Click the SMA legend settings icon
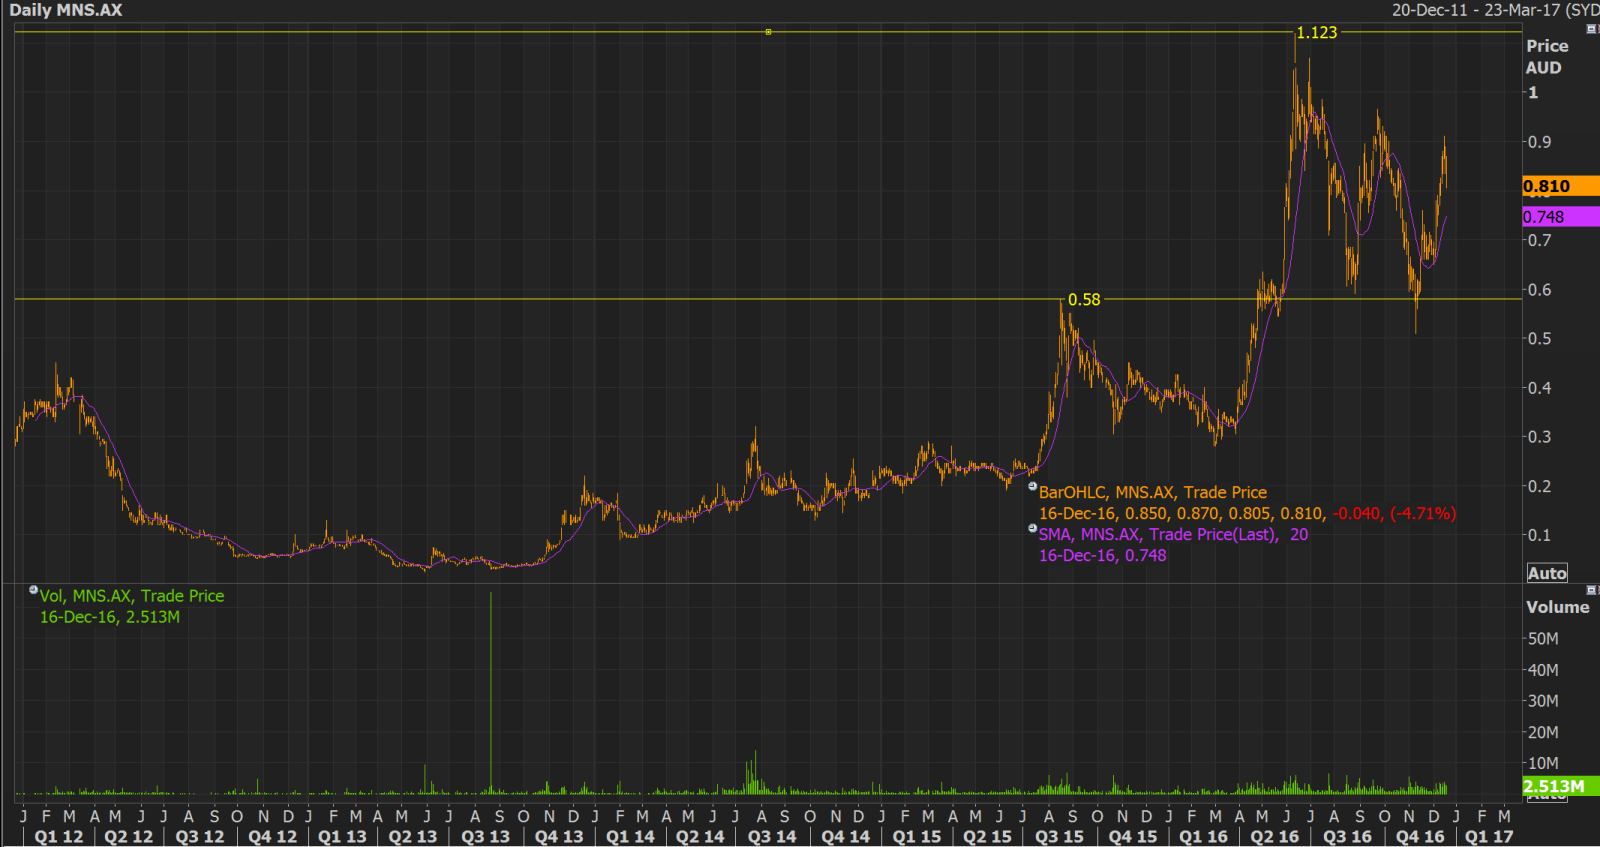Image resolution: width=1600 pixels, height=847 pixels. click(1032, 528)
